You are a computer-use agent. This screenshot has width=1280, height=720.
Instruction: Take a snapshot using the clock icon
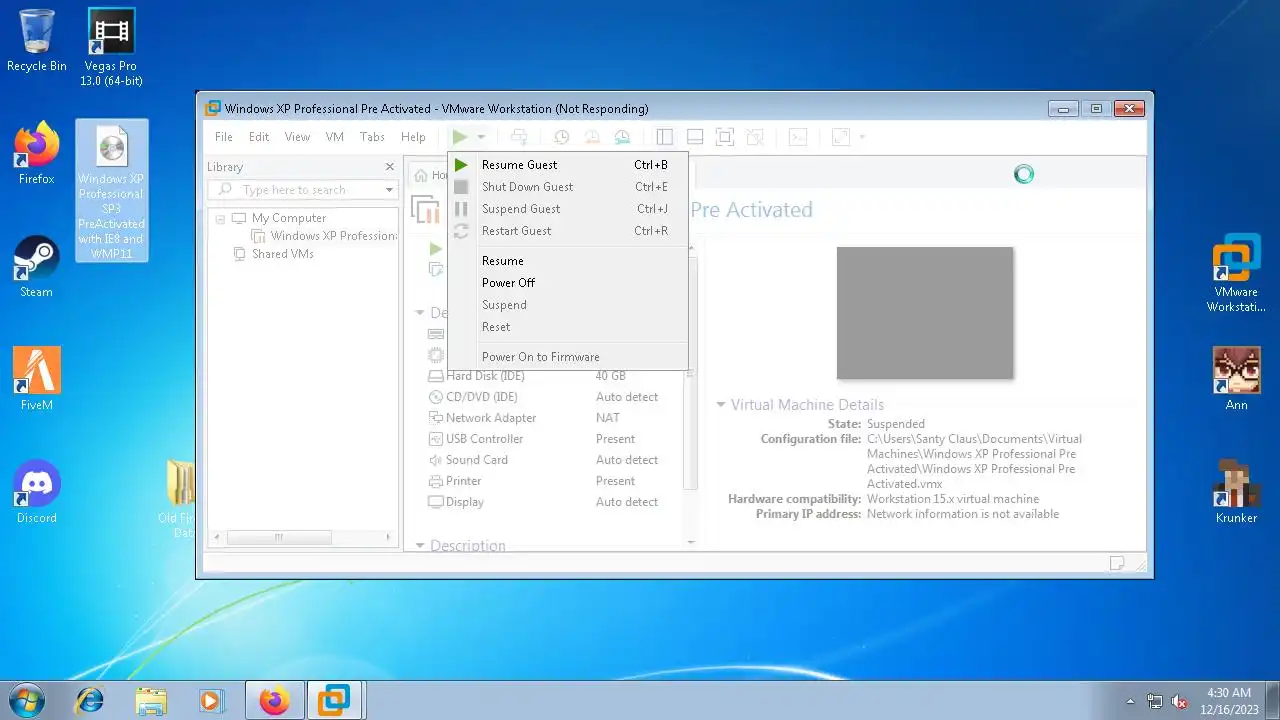(562, 137)
